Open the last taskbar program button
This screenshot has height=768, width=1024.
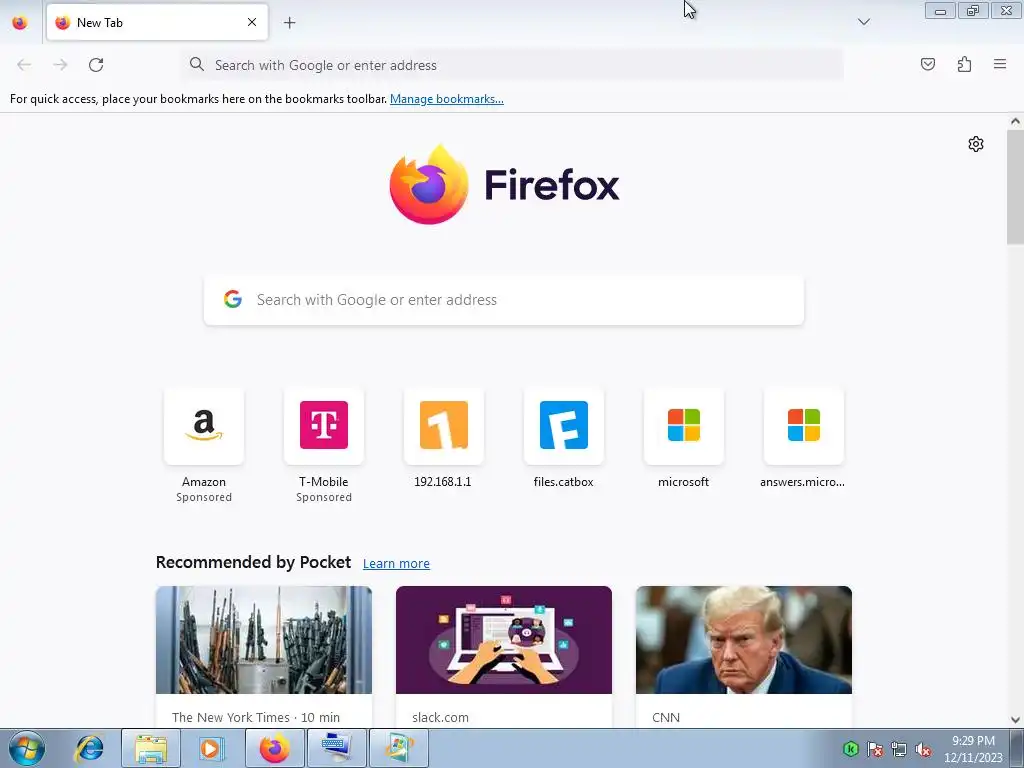[399, 748]
